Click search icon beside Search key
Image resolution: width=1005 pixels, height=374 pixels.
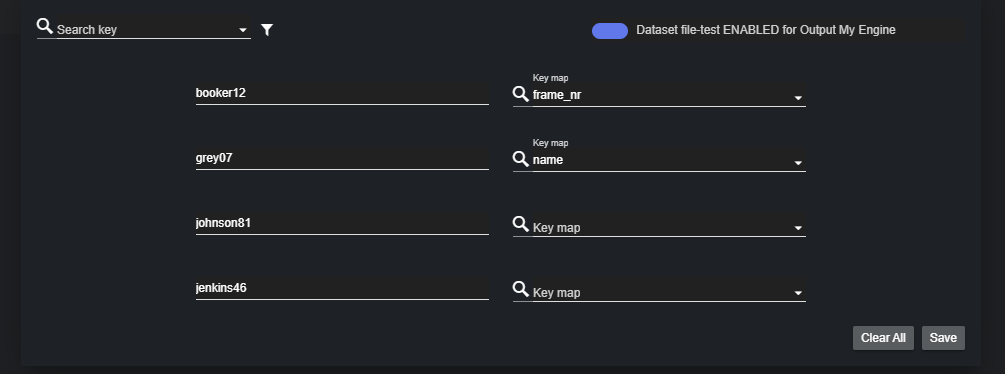(x=45, y=26)
